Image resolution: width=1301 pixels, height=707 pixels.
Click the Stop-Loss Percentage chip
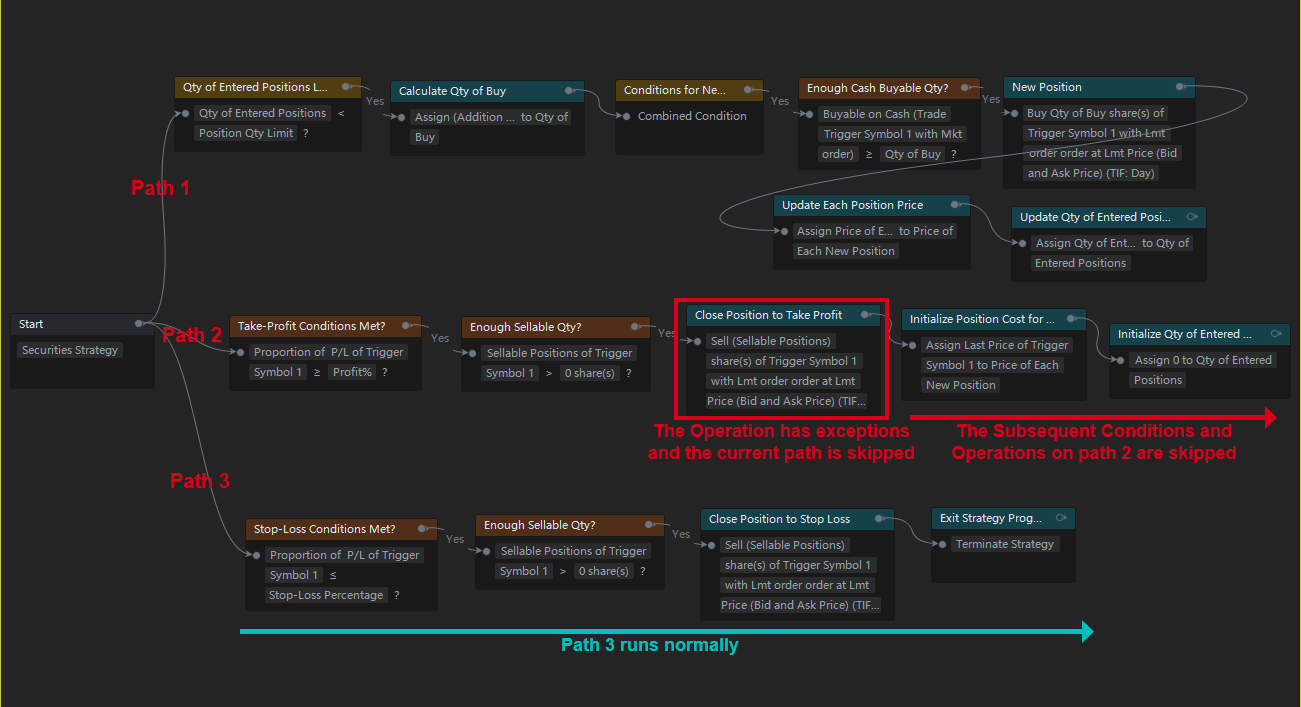pos(326,595)
